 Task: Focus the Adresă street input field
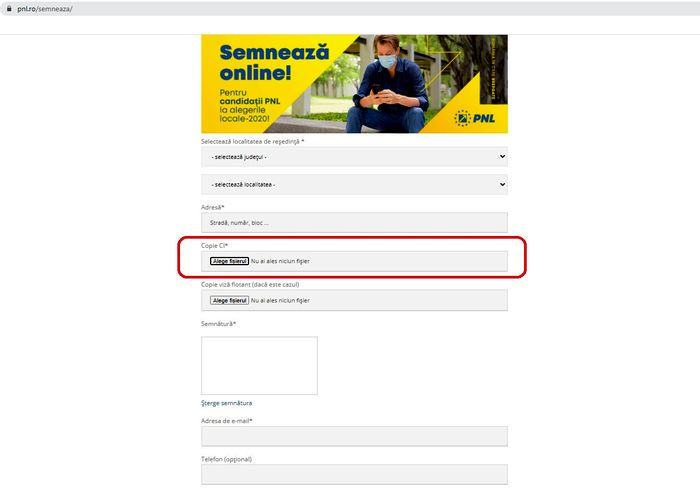(354, 222)
